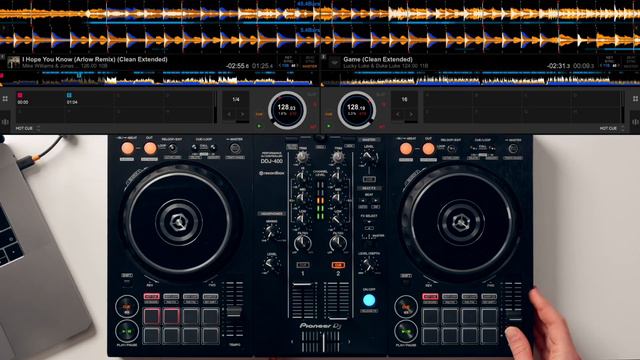Click the left deck hardware PLAY/PAUSE button
This screenshot has height=360, width=640.
[x=127, y=331]
